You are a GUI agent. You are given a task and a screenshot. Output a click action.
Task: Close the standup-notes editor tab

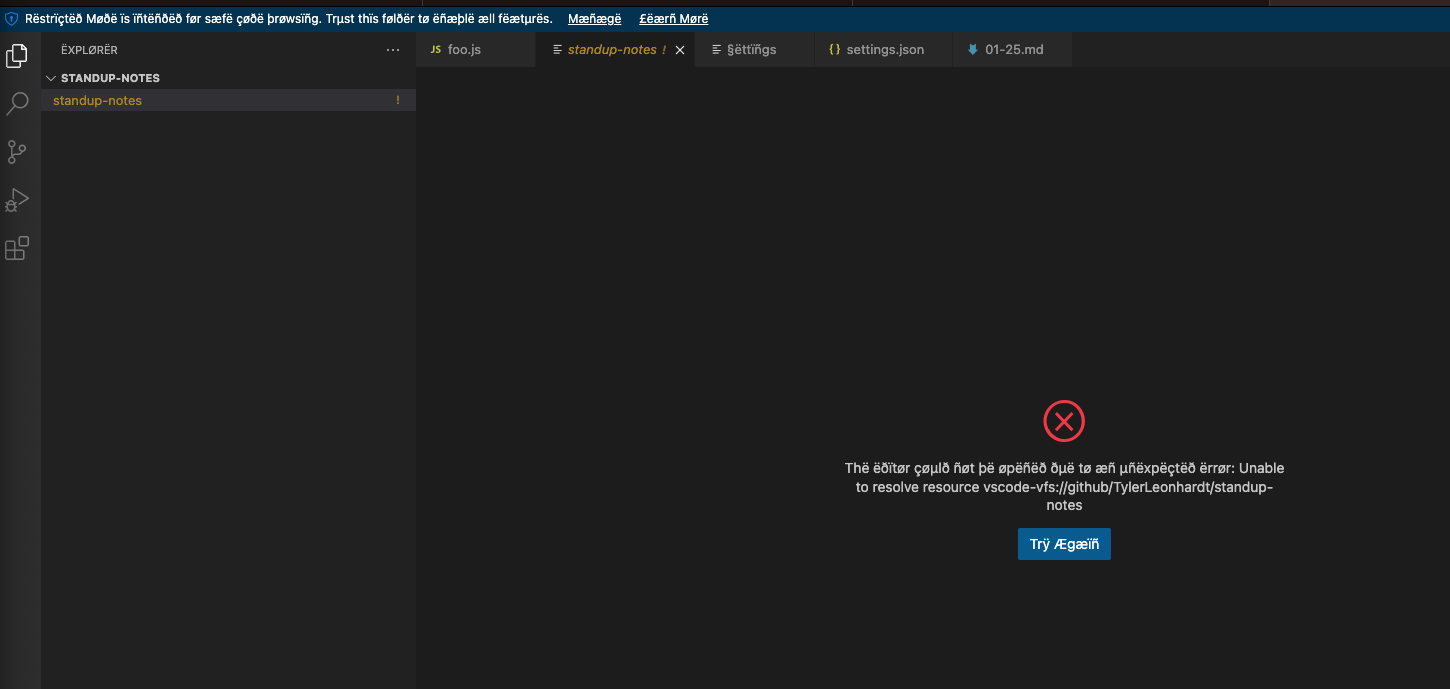coord(680,48)
